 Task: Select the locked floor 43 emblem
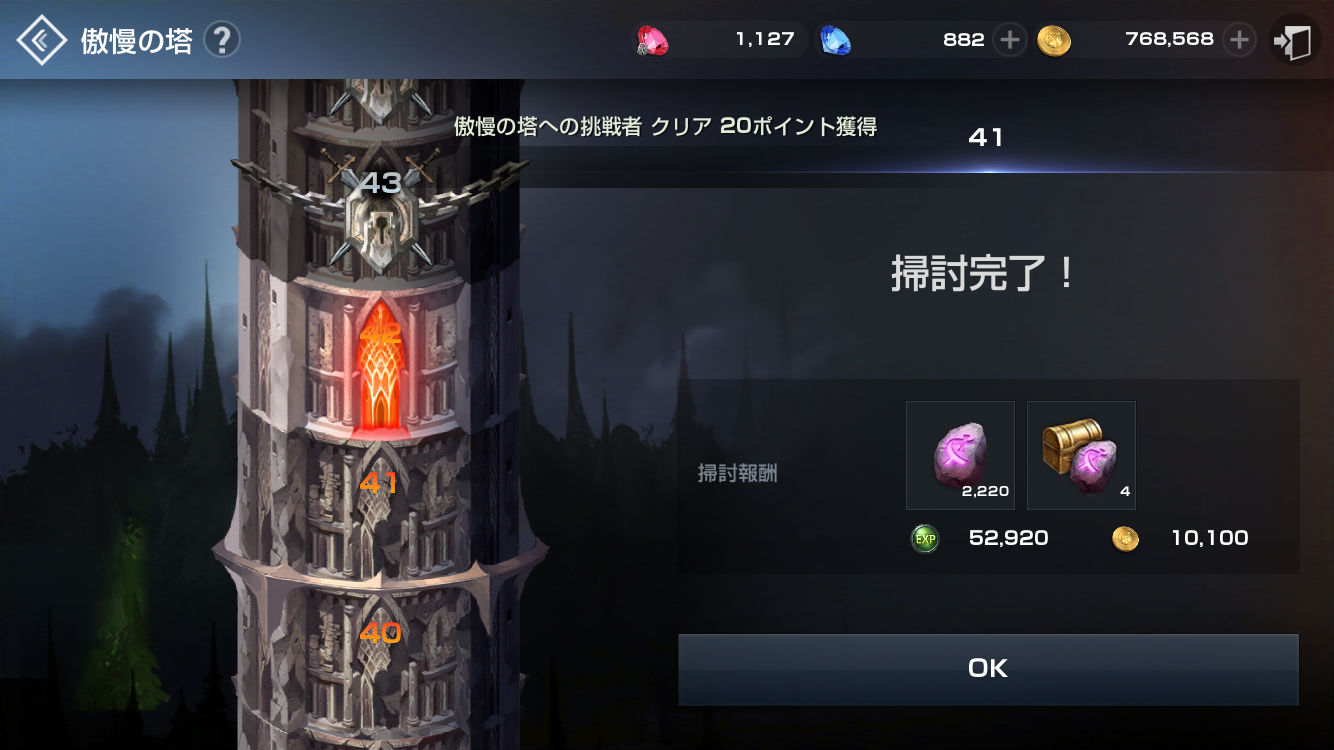pos(381,215)
